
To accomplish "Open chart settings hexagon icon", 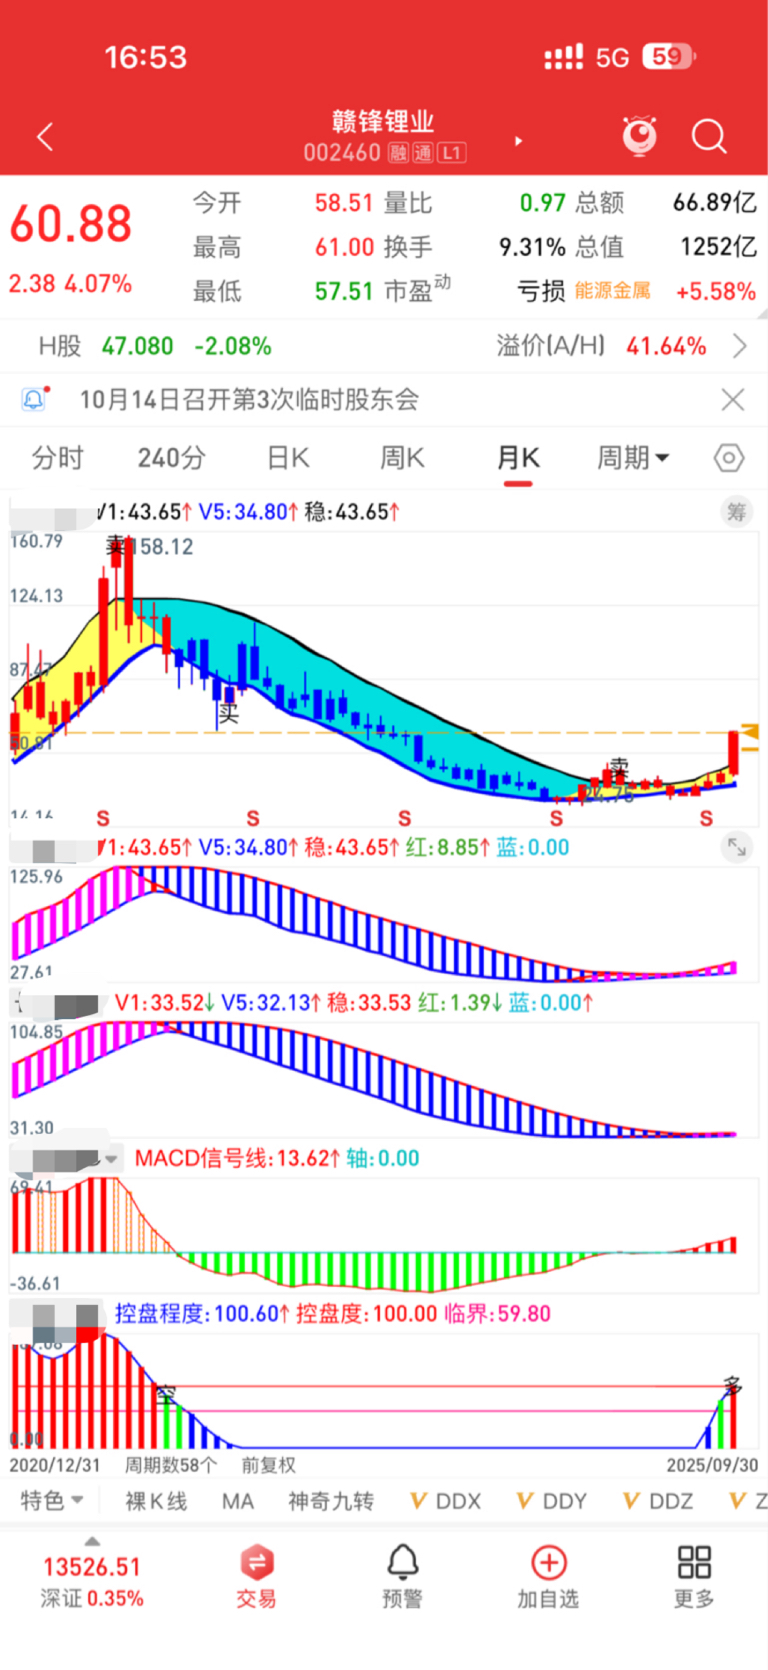I will 729,458.
